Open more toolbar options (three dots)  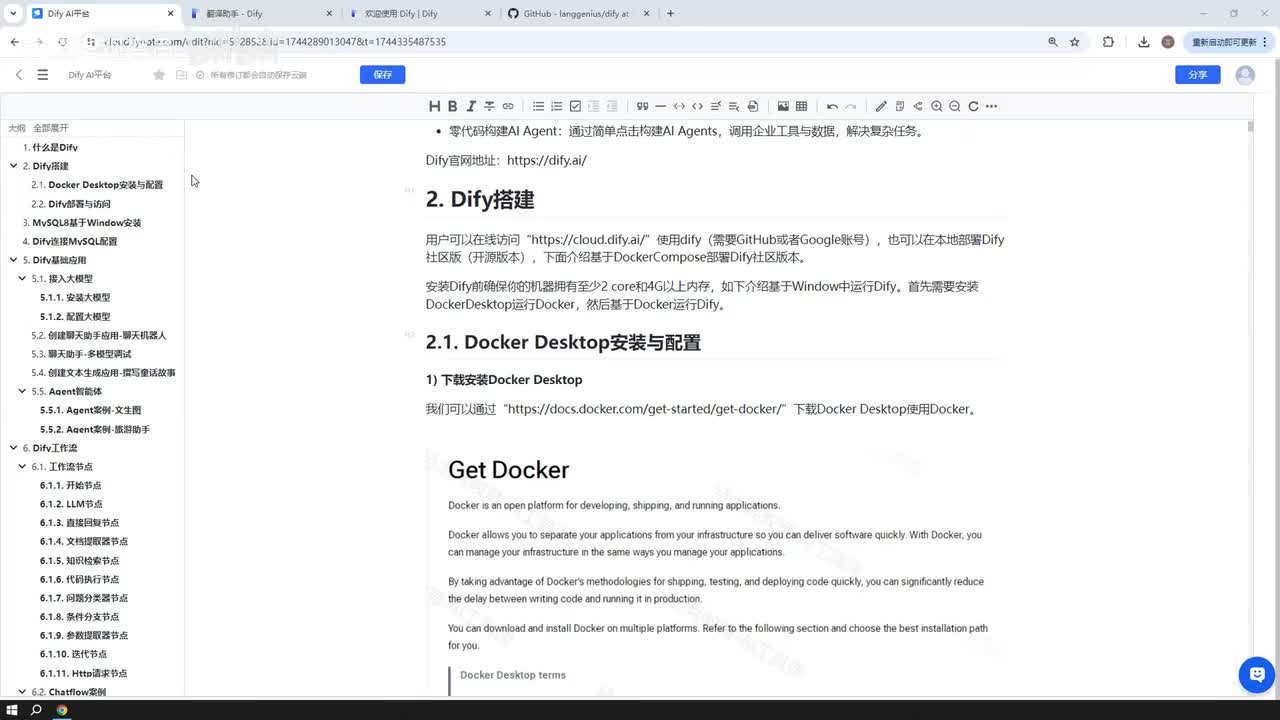(991, 106)
